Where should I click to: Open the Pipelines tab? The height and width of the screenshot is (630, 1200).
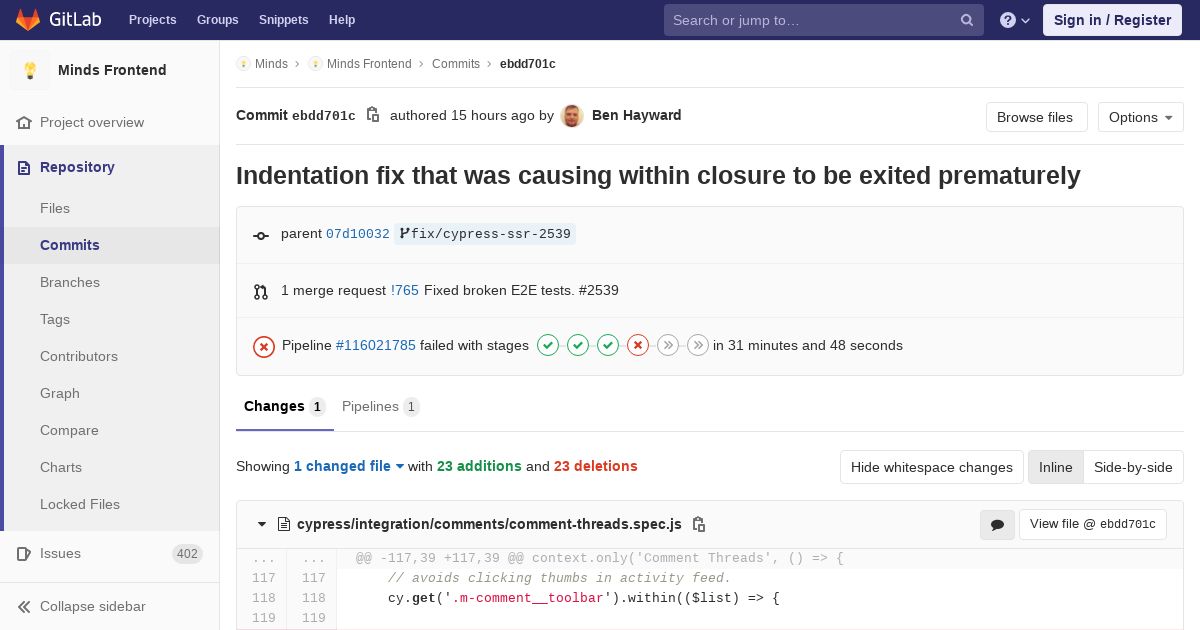tap(381, 406)
